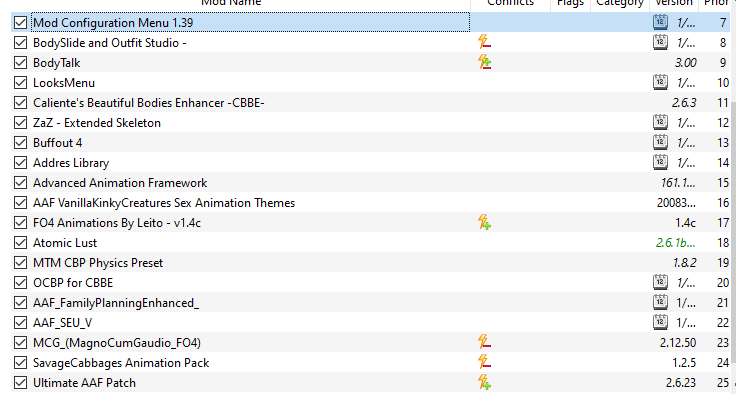Select Mod Configuration Menu 1.39 row
Viewport: 736px width, 394px height.
click(x=371, y=23)
